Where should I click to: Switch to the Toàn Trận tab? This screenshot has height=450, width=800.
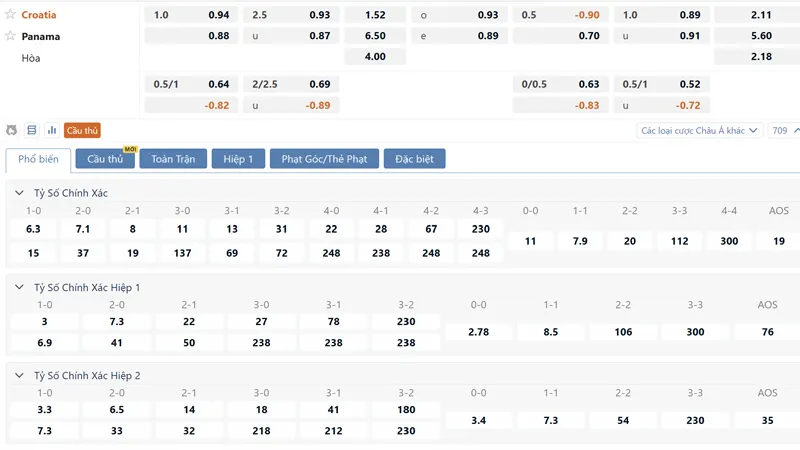click(x=173, y=159)
